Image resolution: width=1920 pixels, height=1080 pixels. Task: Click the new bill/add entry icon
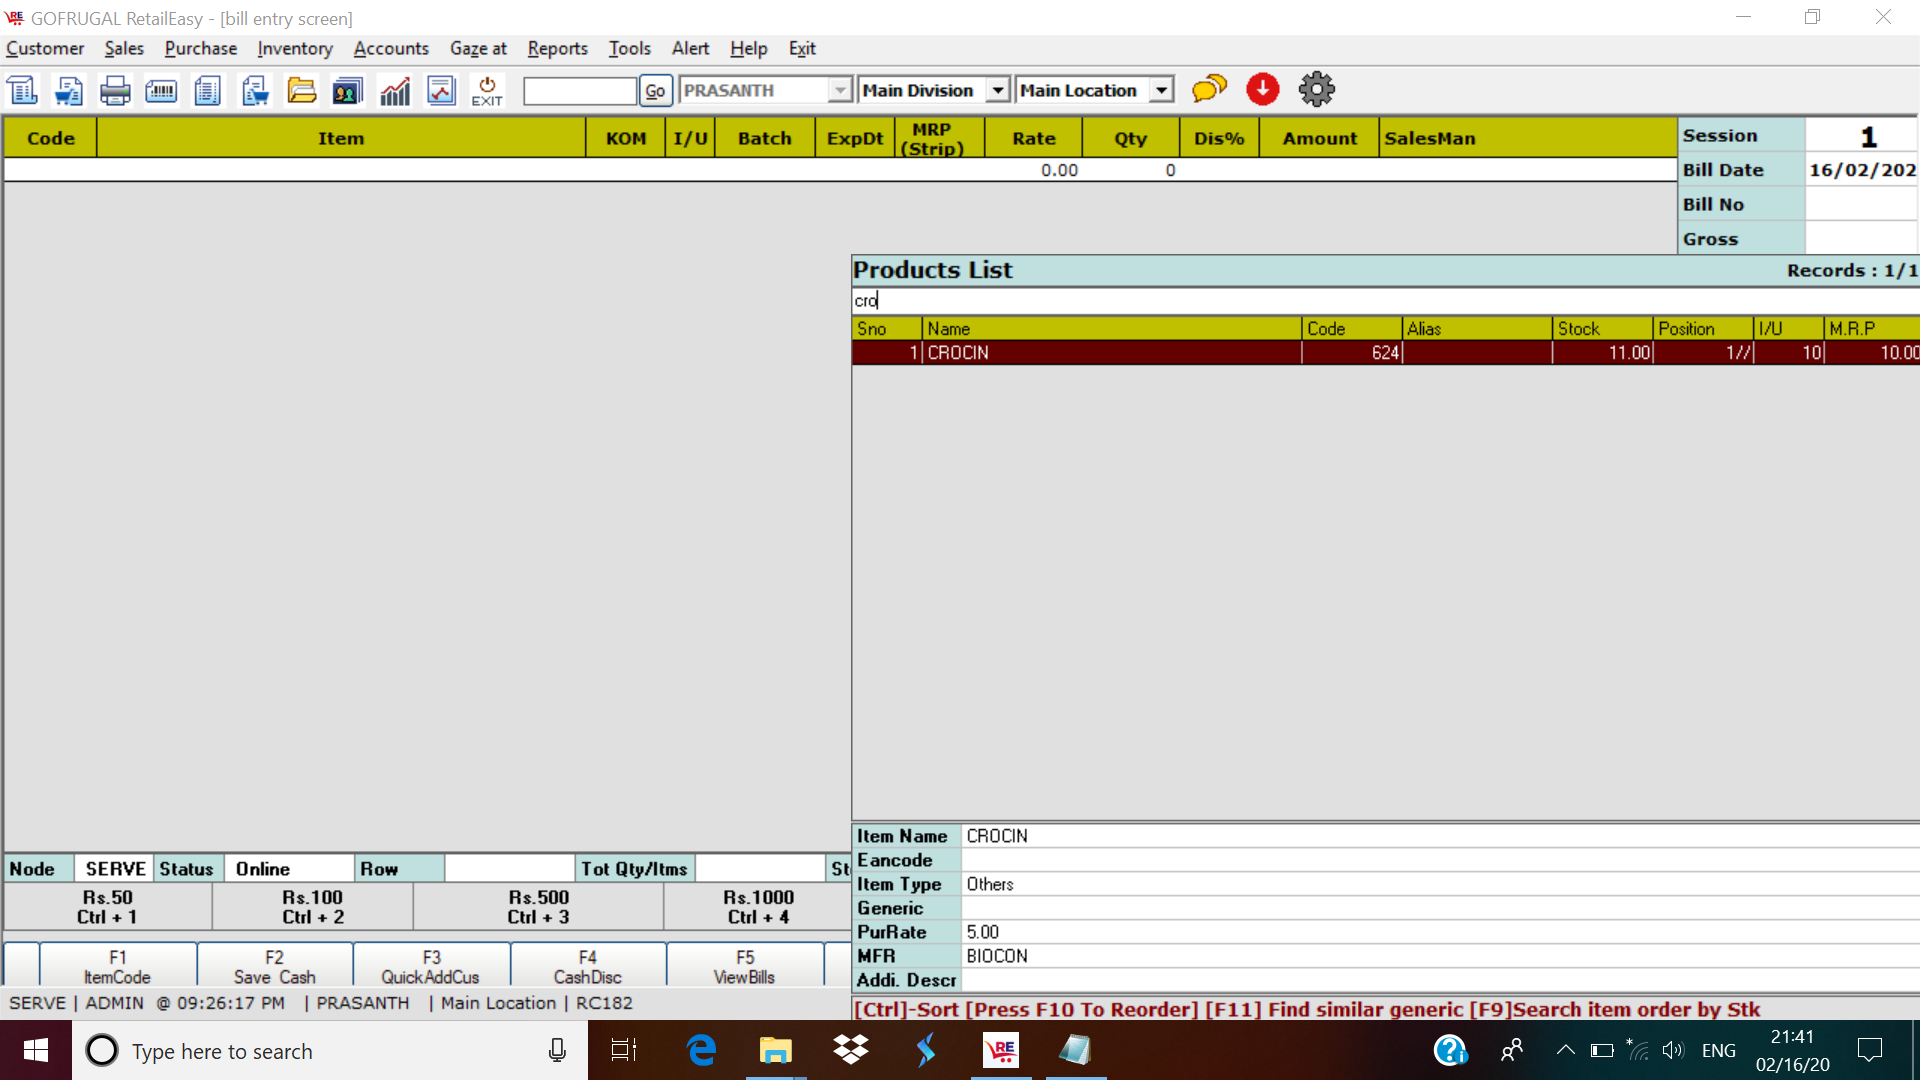coord(22,88)
